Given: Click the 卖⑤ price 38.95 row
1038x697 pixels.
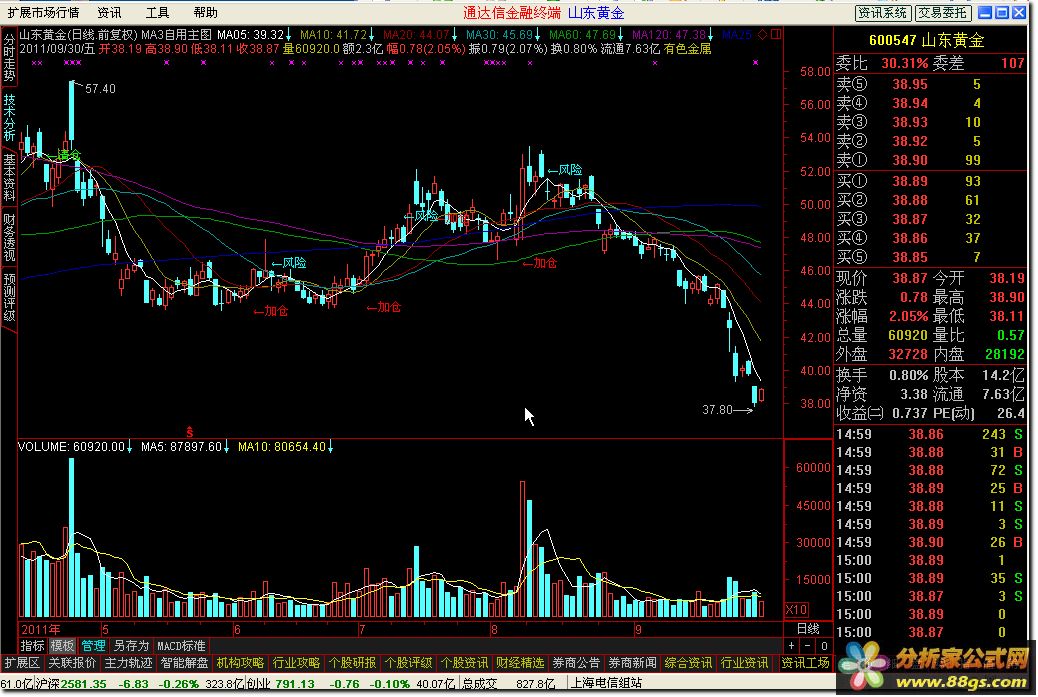Looking at the screenshot, I should [x=930, y=84].
